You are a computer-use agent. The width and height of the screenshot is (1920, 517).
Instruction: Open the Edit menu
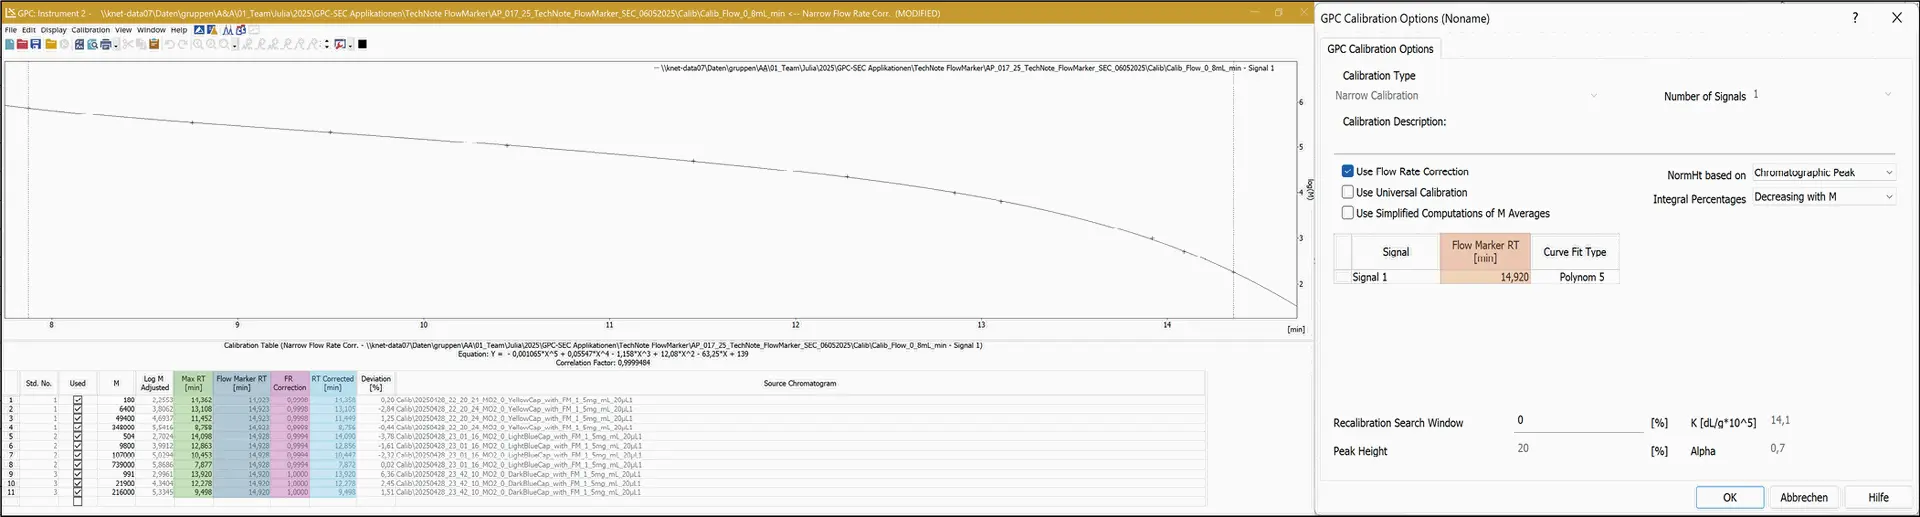point(29,30)
